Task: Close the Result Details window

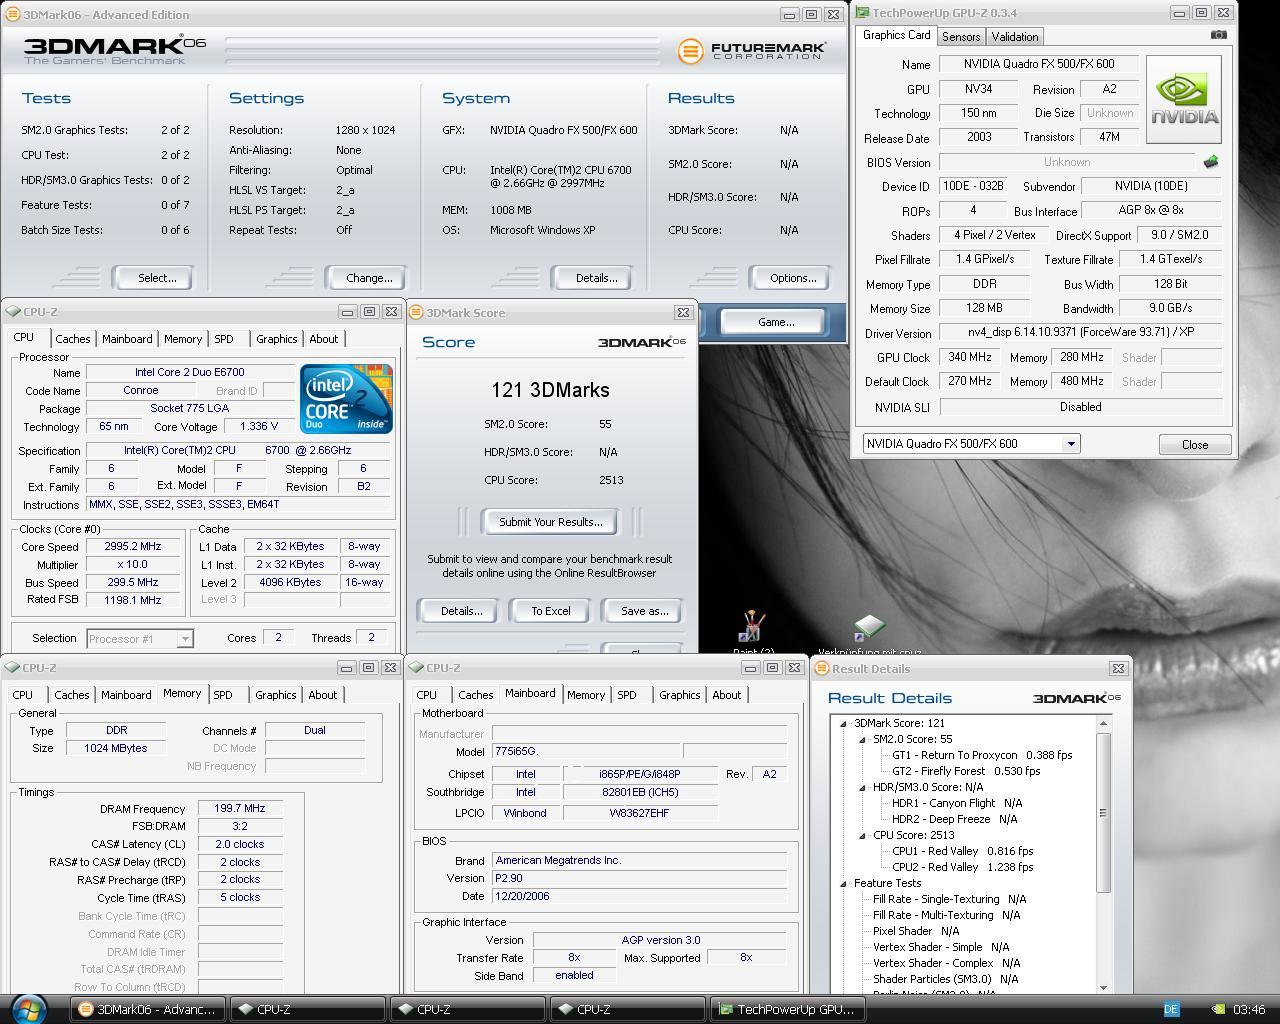Action: (x=1118, y=668)
